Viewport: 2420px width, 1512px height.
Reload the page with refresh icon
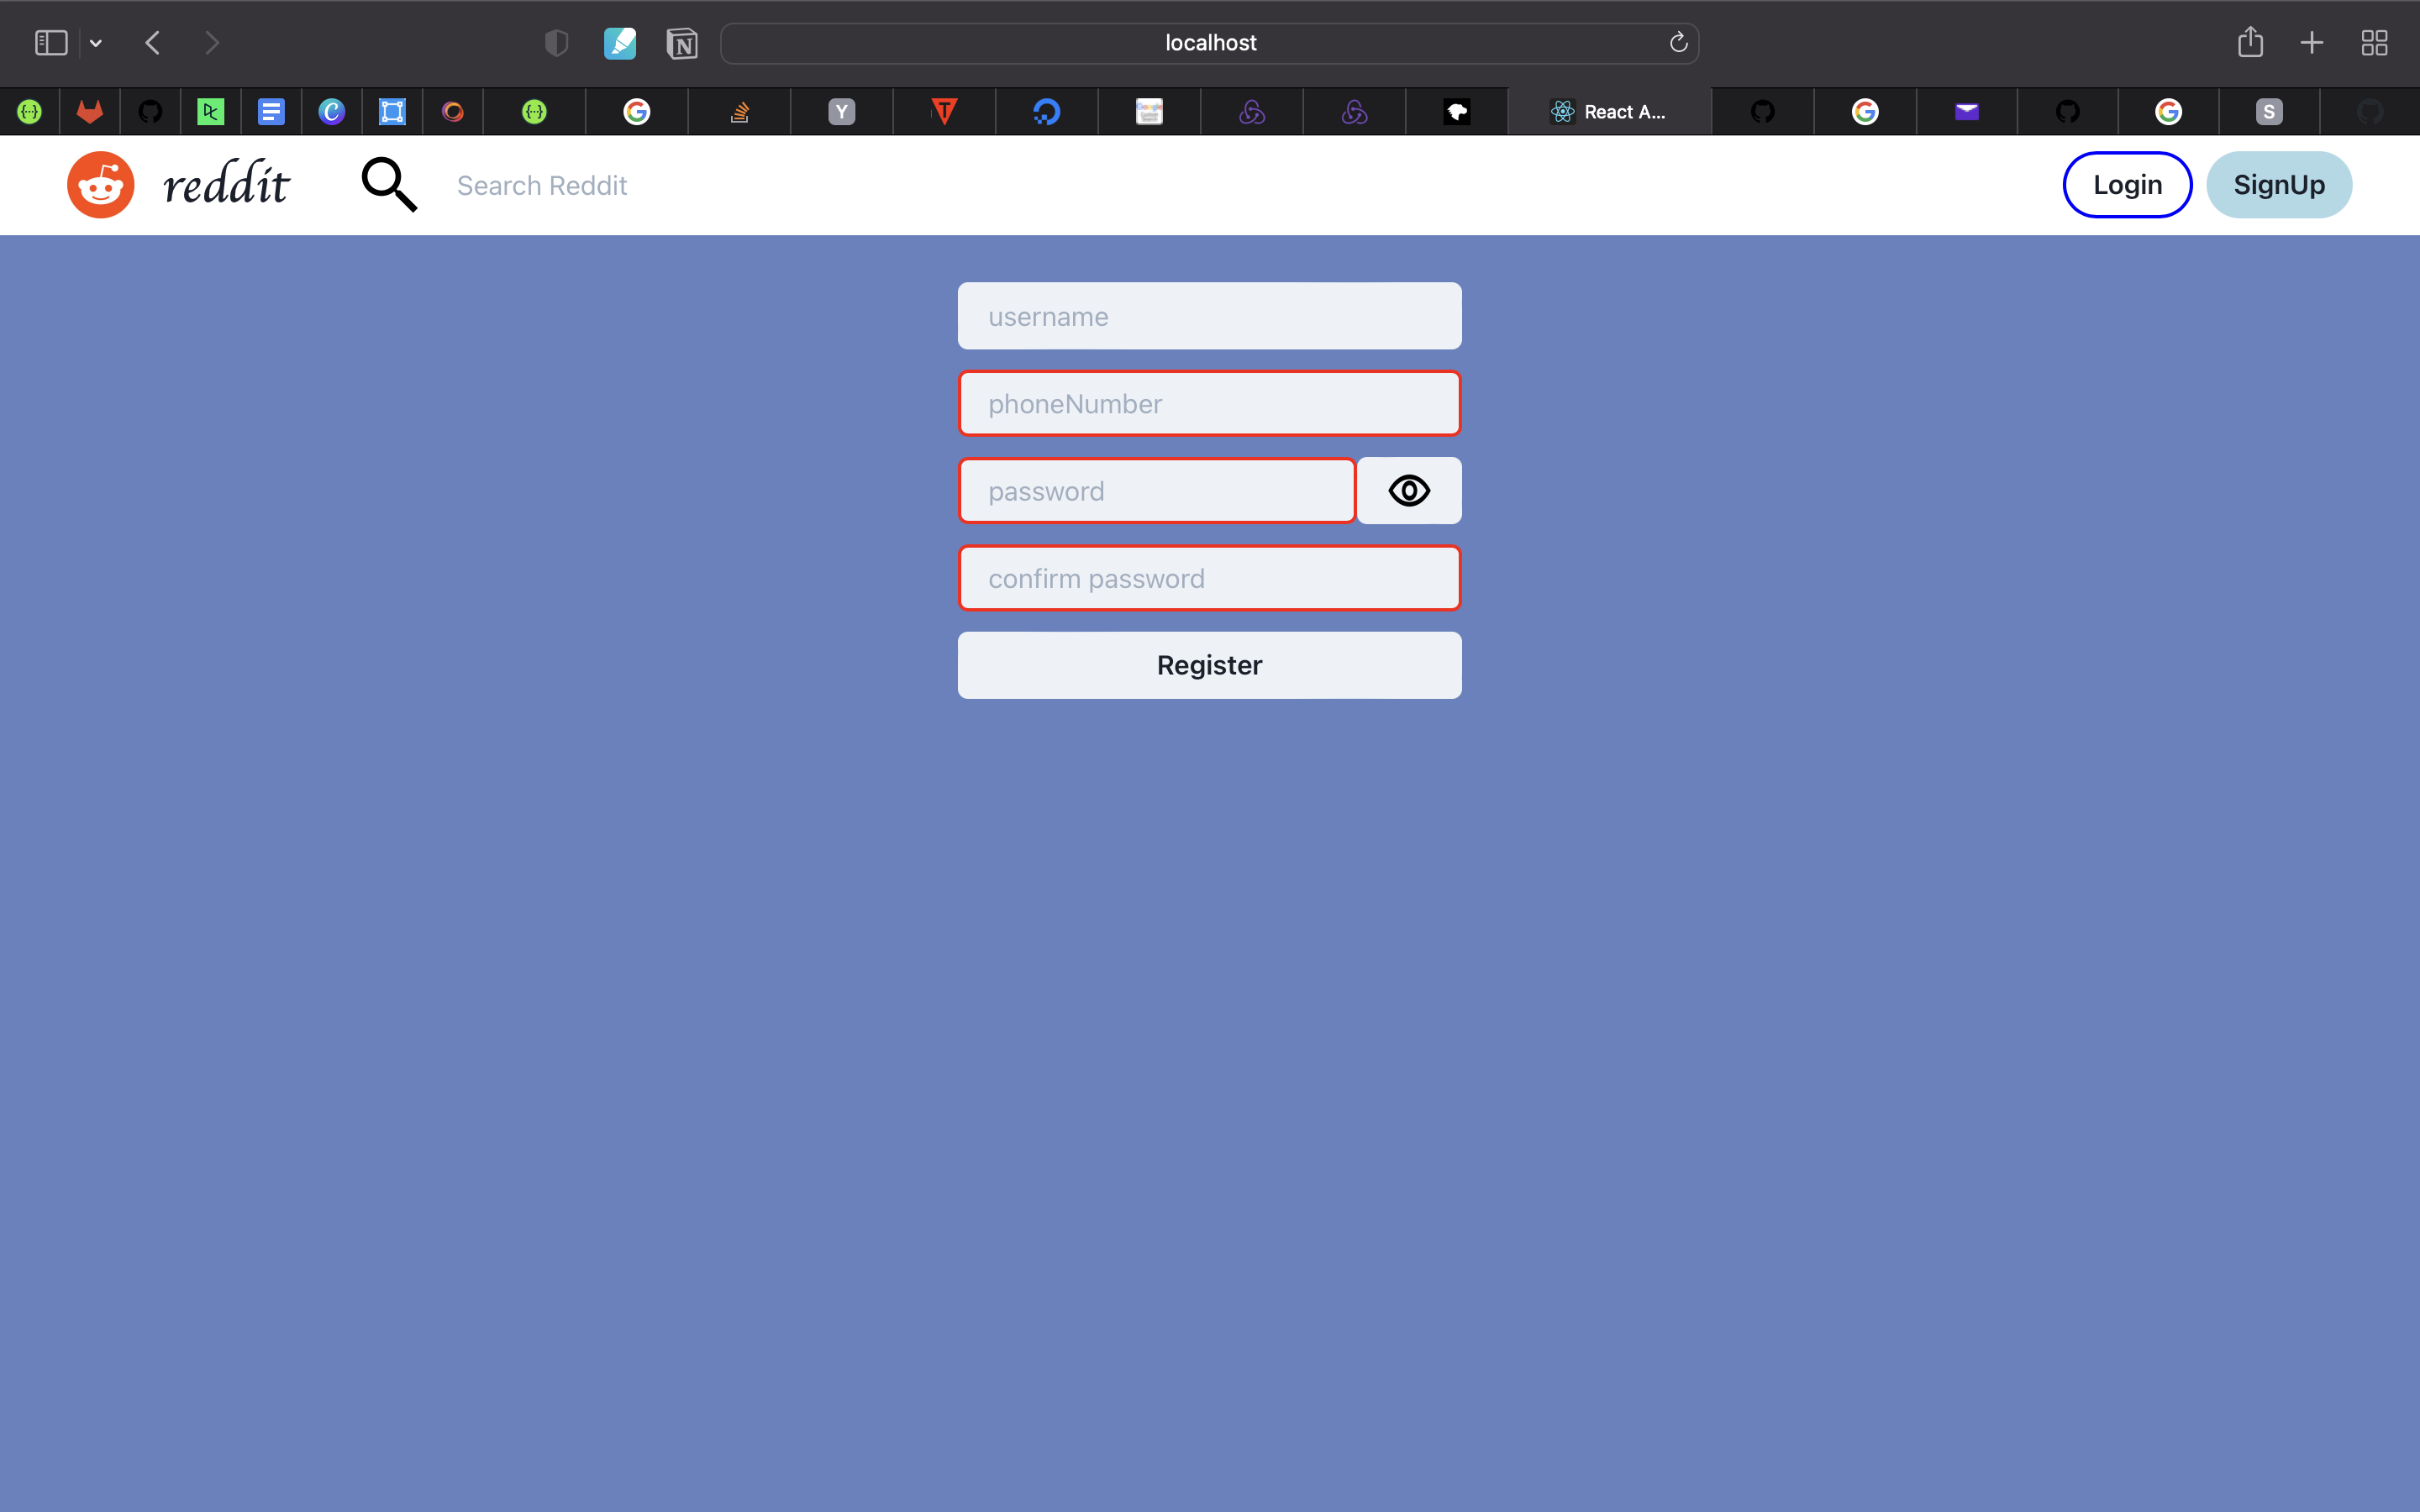click(1678, 43)
